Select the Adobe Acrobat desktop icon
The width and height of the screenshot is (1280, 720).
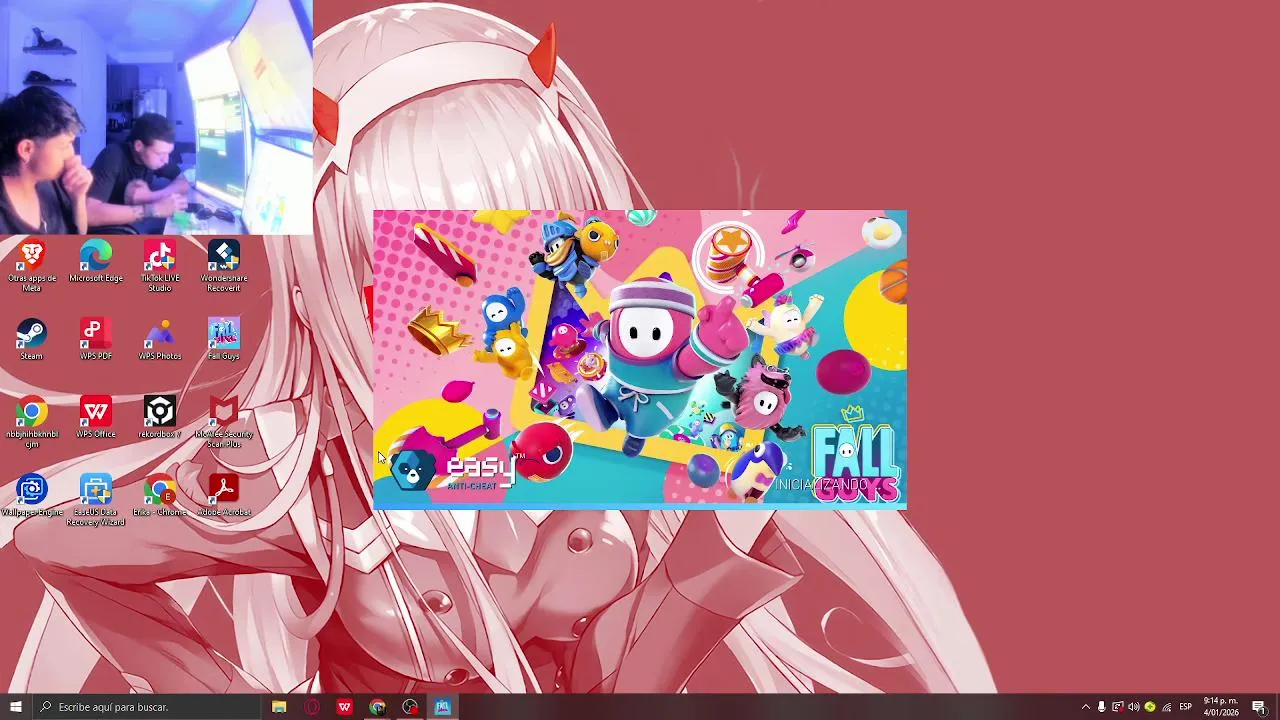pos(224,496)
